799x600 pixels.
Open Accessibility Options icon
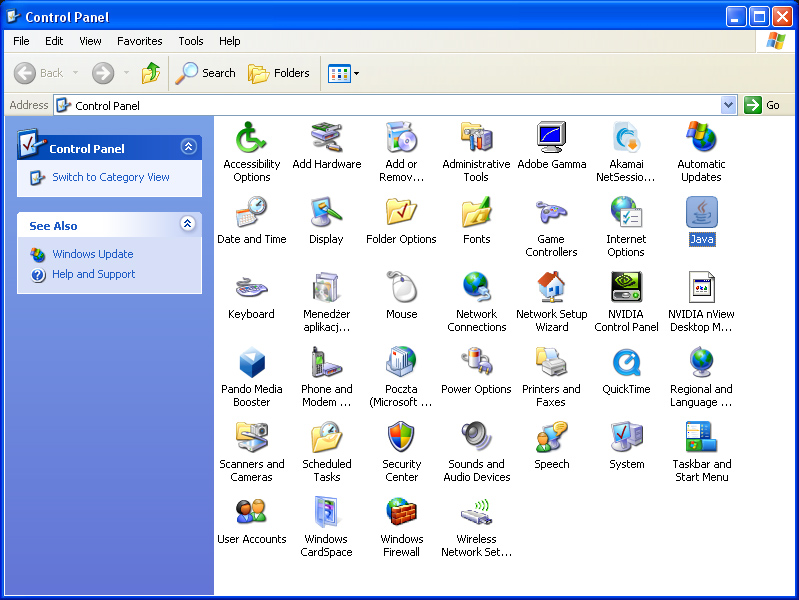[x=251, y=138]
